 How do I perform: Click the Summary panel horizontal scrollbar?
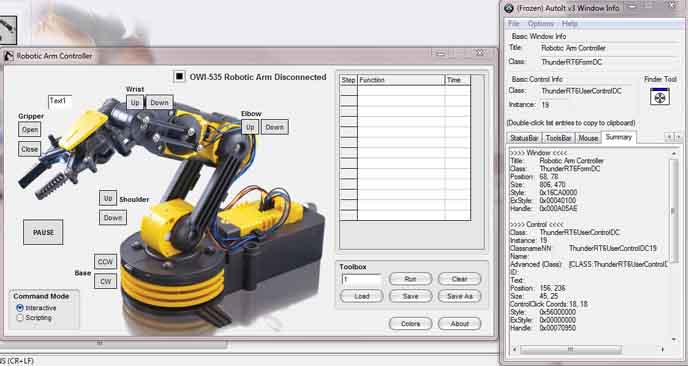coord(589,350)
